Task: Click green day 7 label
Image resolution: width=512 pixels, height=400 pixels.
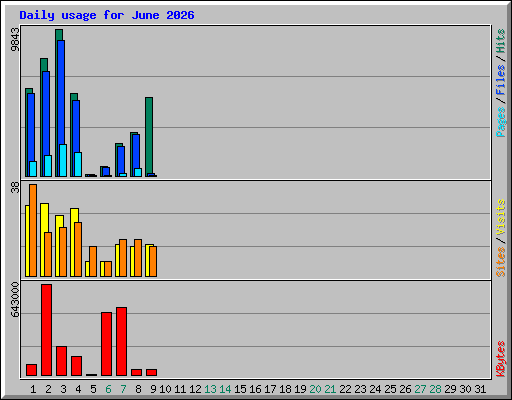Action: click(x=123, y=389)
